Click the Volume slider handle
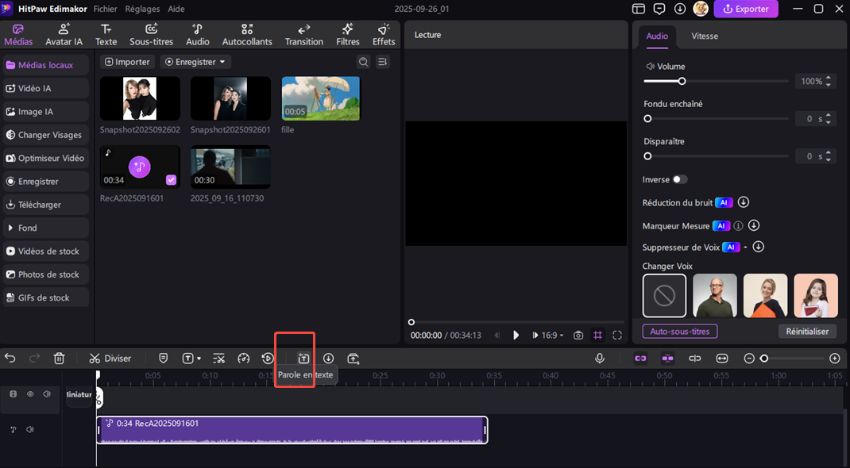Screen dimensions: 850x468 click(x=682, y=81)
